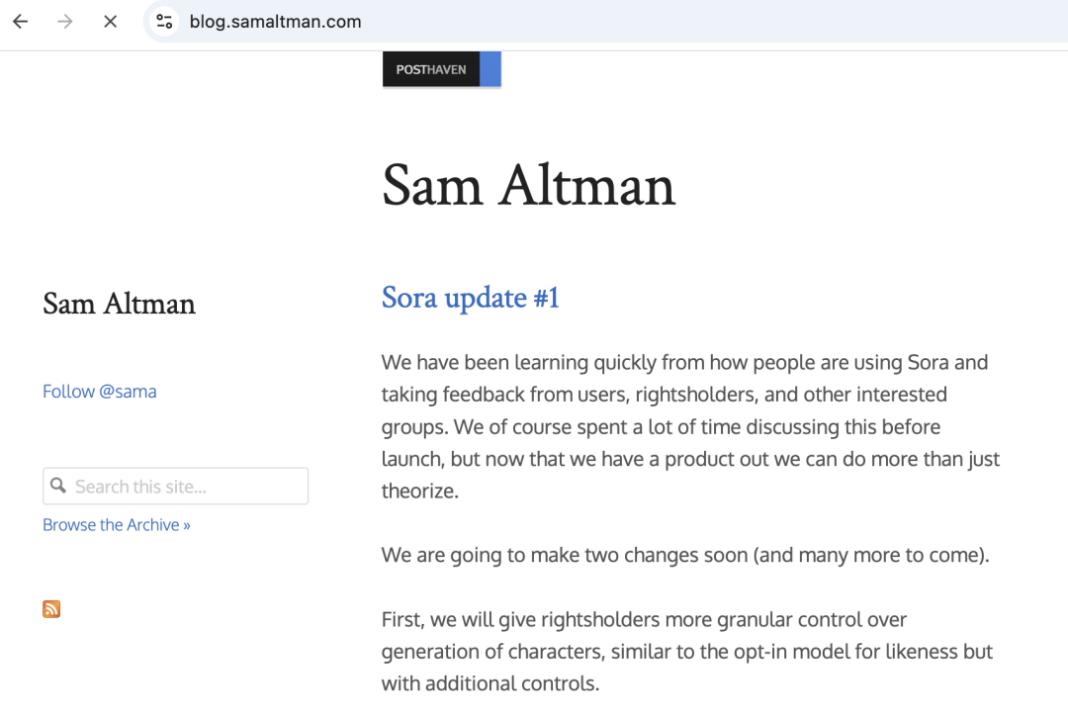1068x720 pixels.
Task: Click the paragraph beginning "First, we will give"
Action: 644,620
